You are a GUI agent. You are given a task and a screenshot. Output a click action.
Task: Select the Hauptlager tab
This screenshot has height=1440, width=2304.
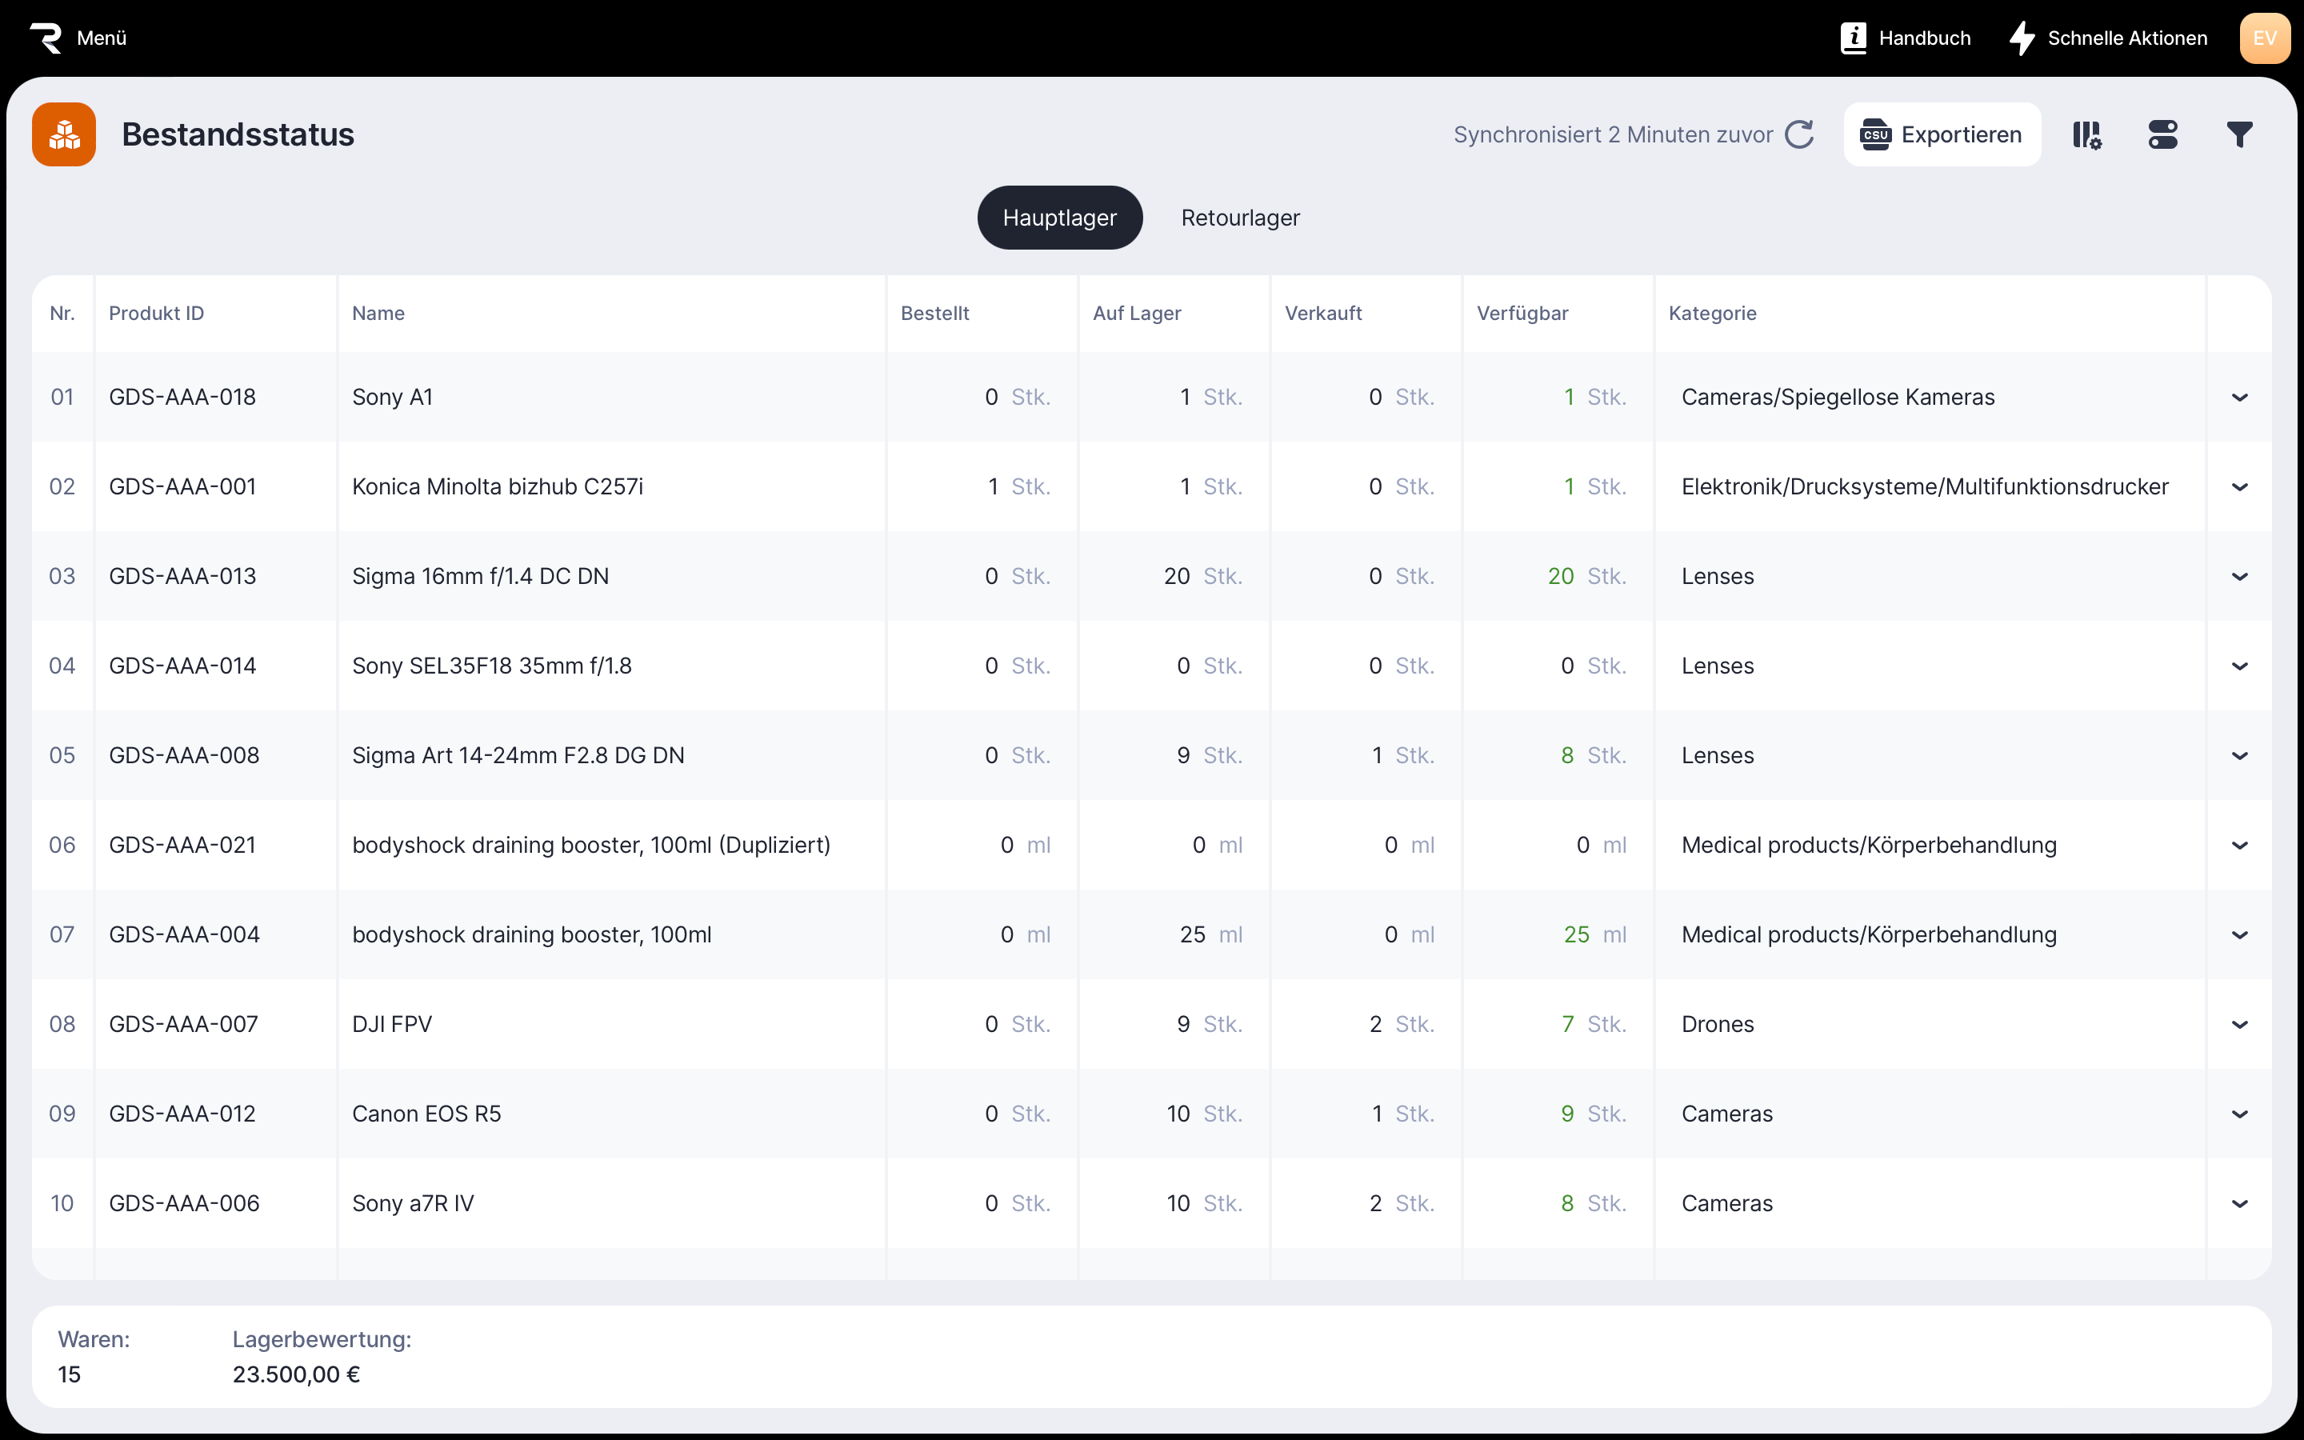coord(1059,218)
